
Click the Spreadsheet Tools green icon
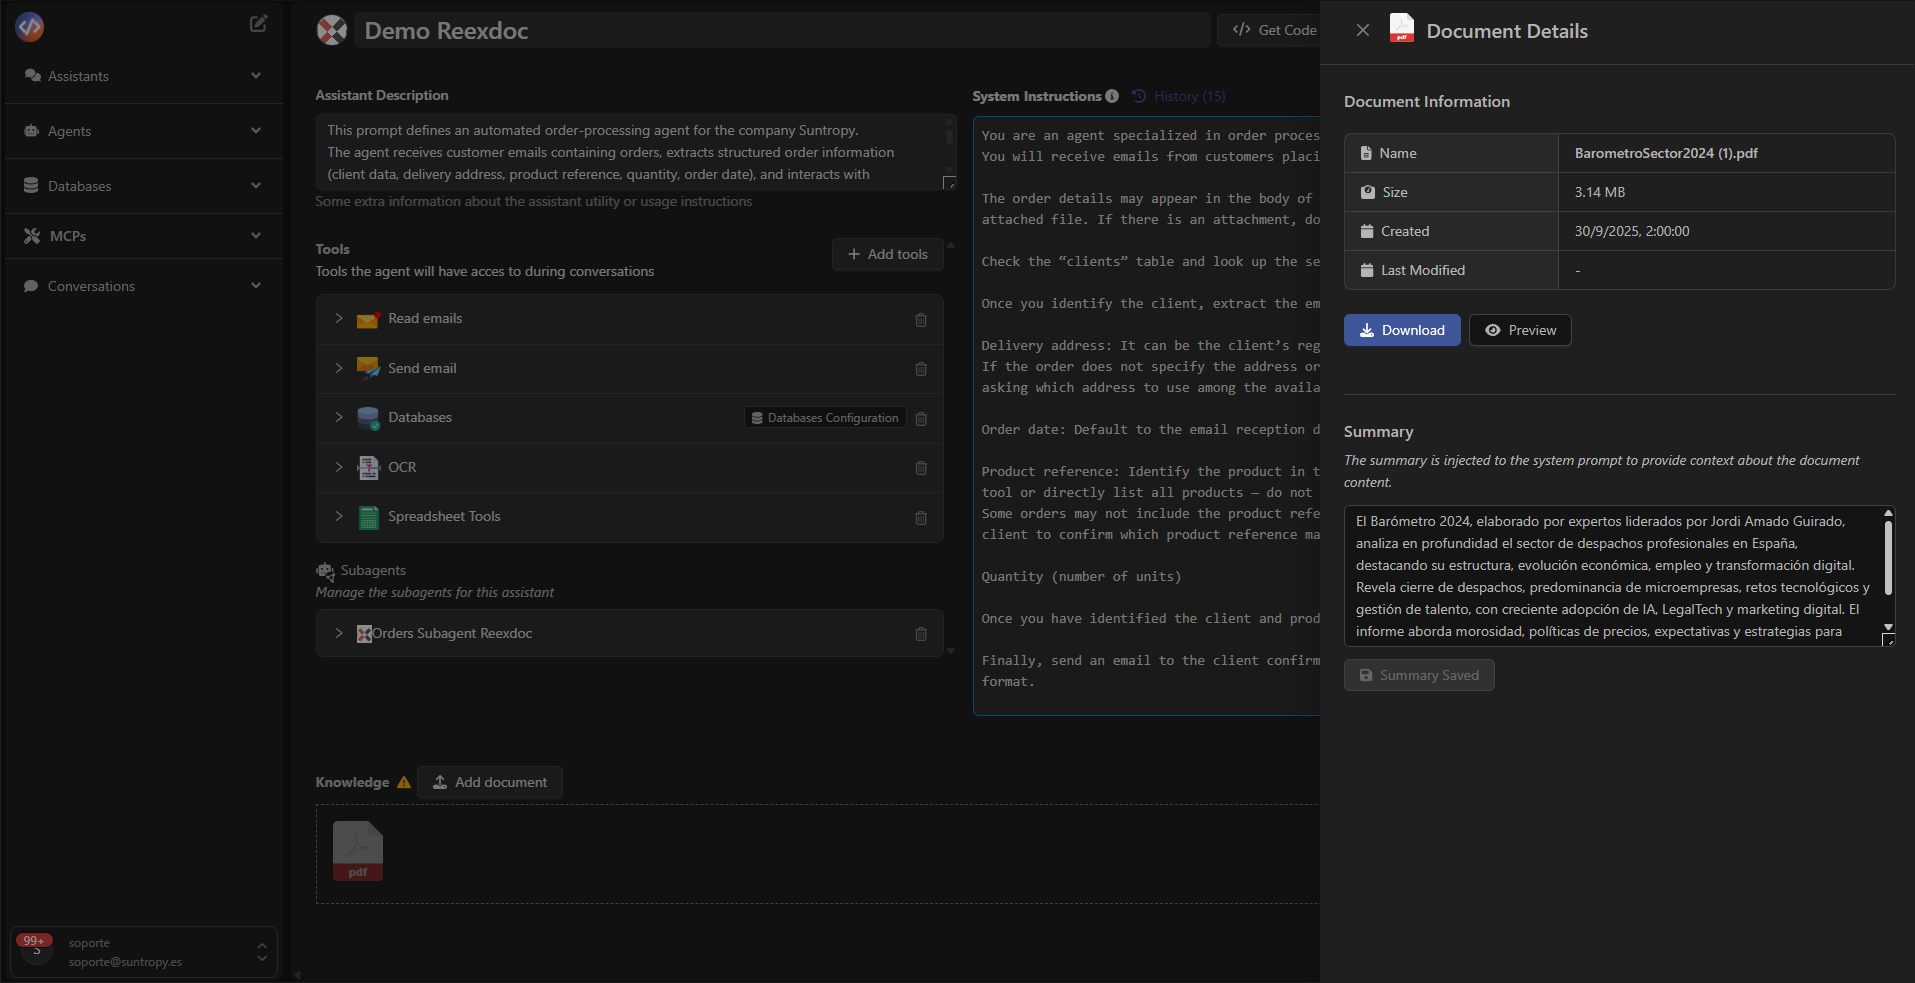[368, 517]
